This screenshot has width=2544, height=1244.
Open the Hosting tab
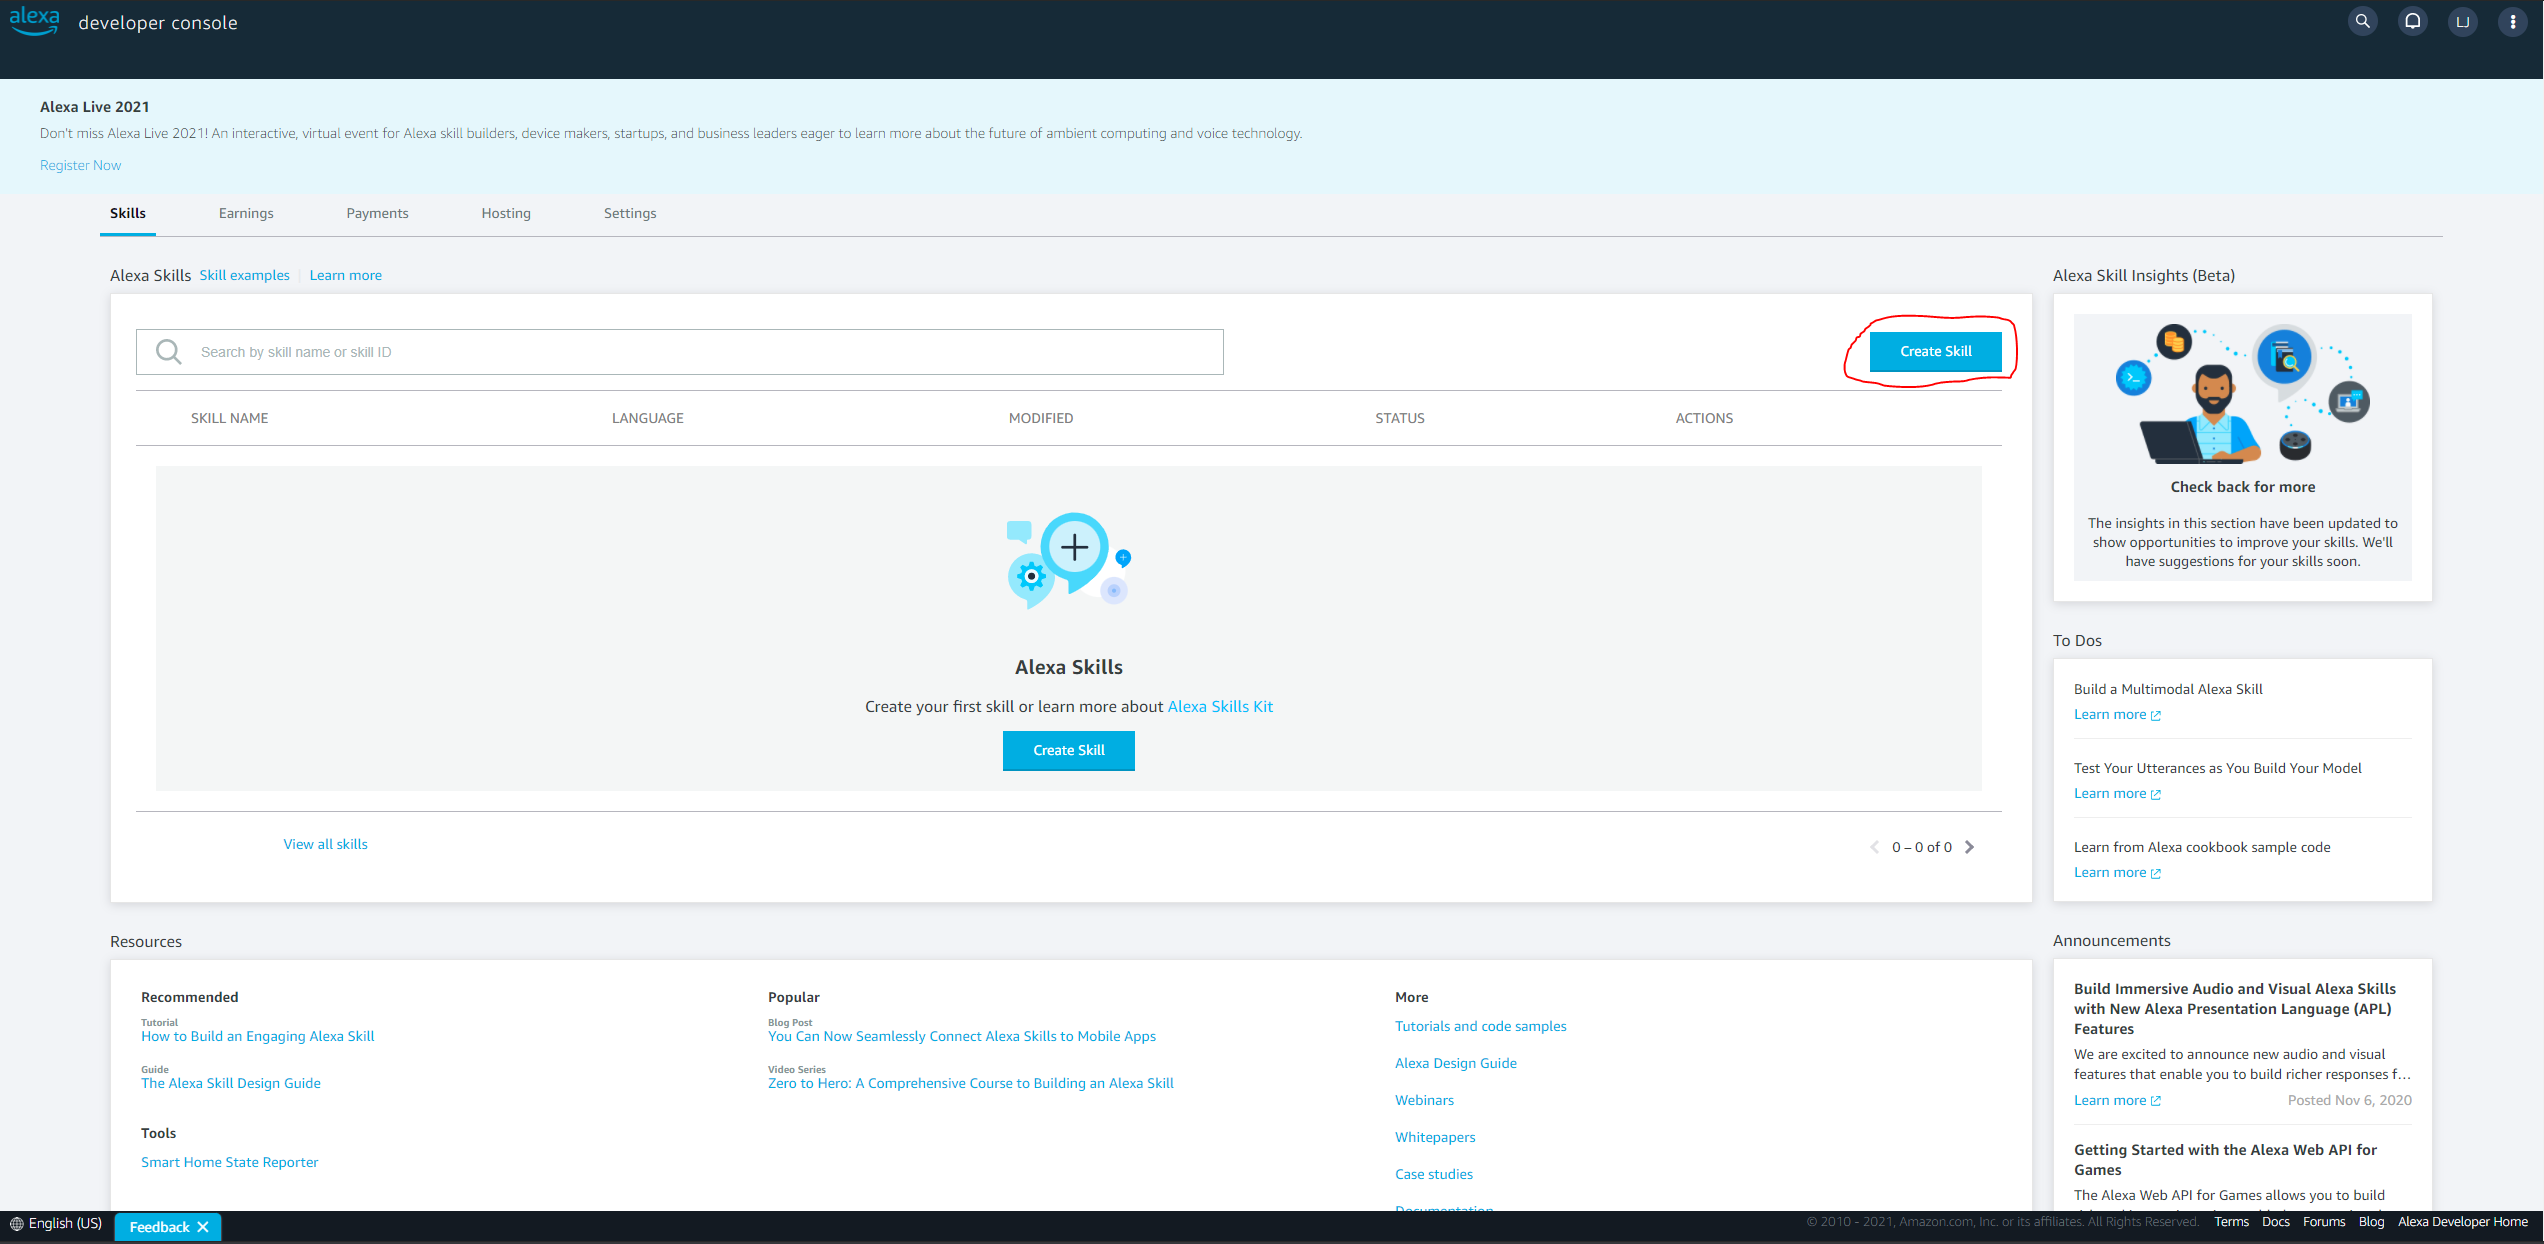coord(506,213)
